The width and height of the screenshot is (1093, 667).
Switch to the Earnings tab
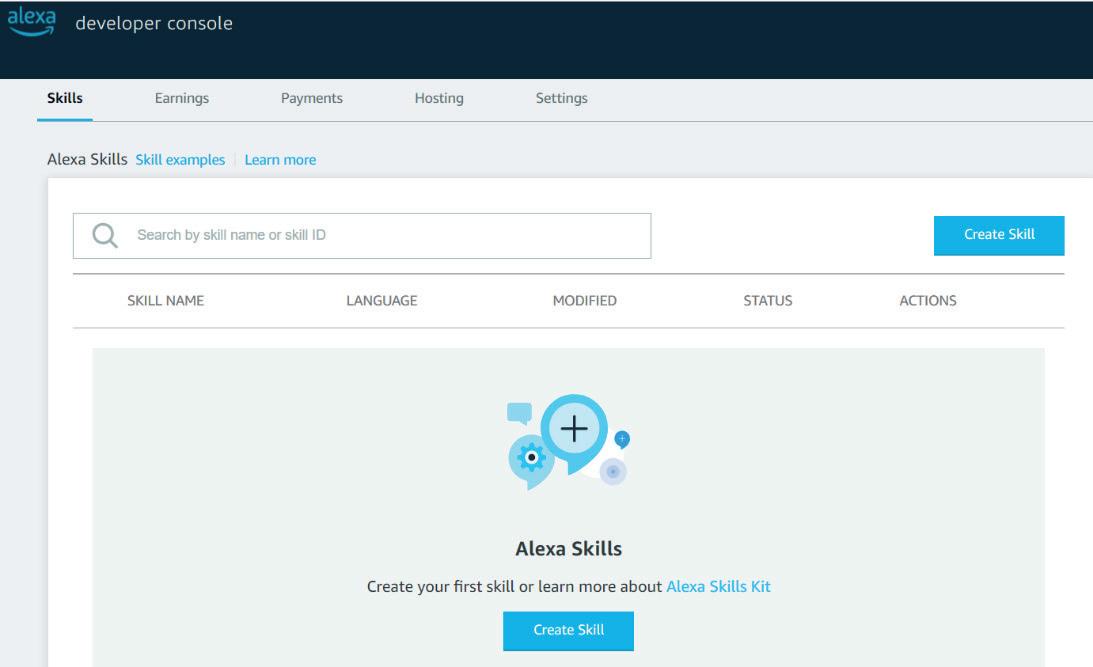pos(182,98)
